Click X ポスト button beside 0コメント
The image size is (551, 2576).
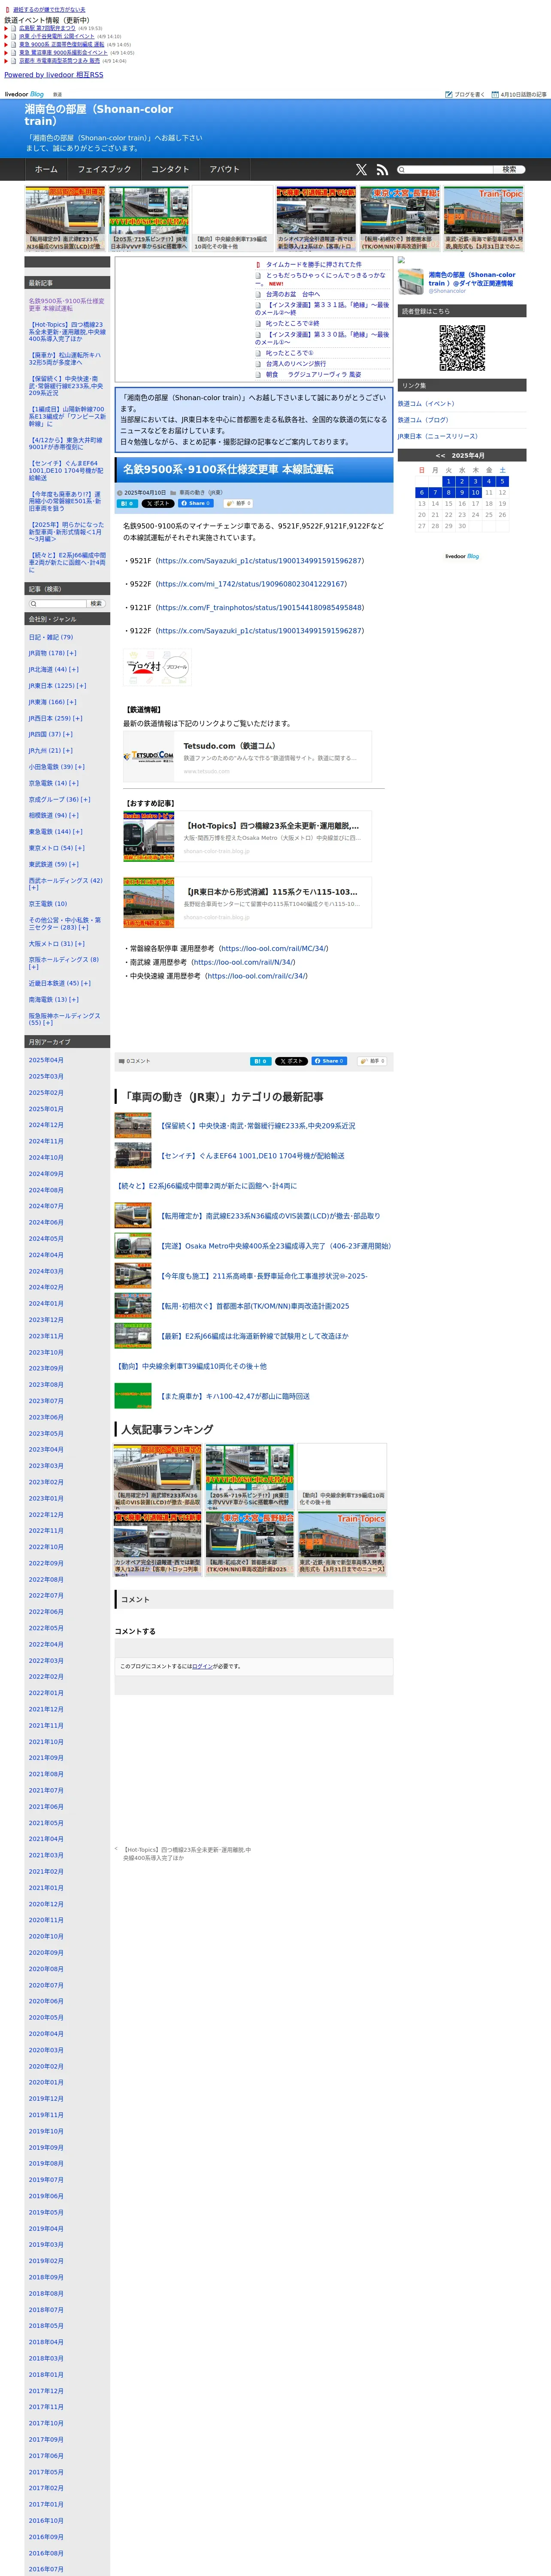[x=292, y=1061]
